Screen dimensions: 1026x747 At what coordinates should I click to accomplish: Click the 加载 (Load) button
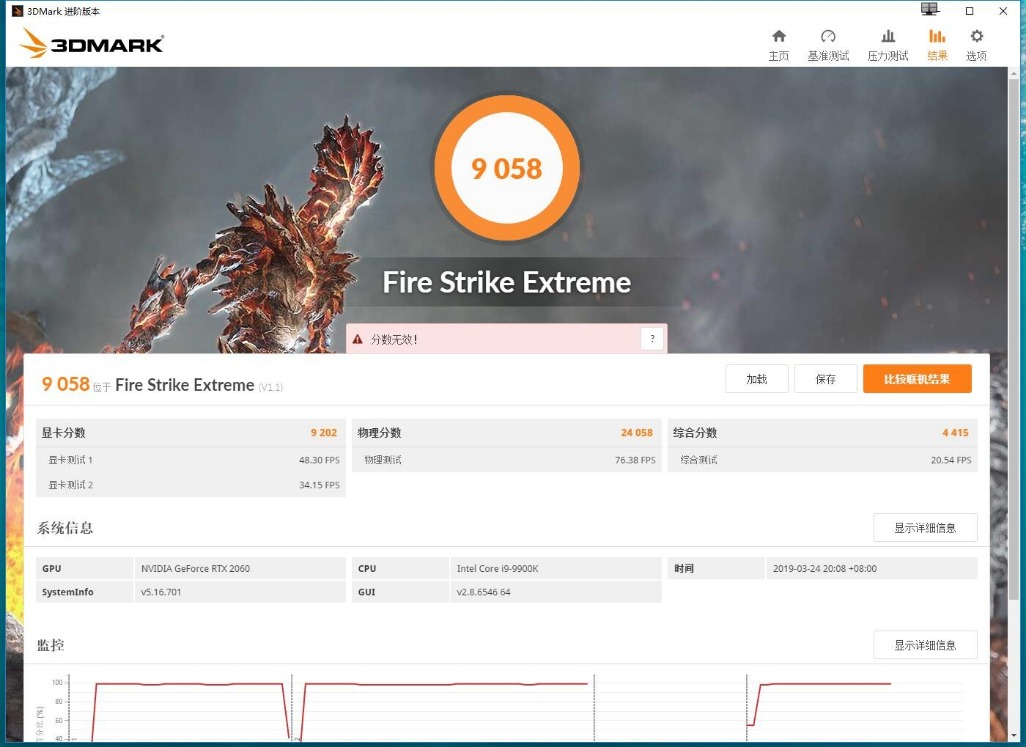coord(756,378)
